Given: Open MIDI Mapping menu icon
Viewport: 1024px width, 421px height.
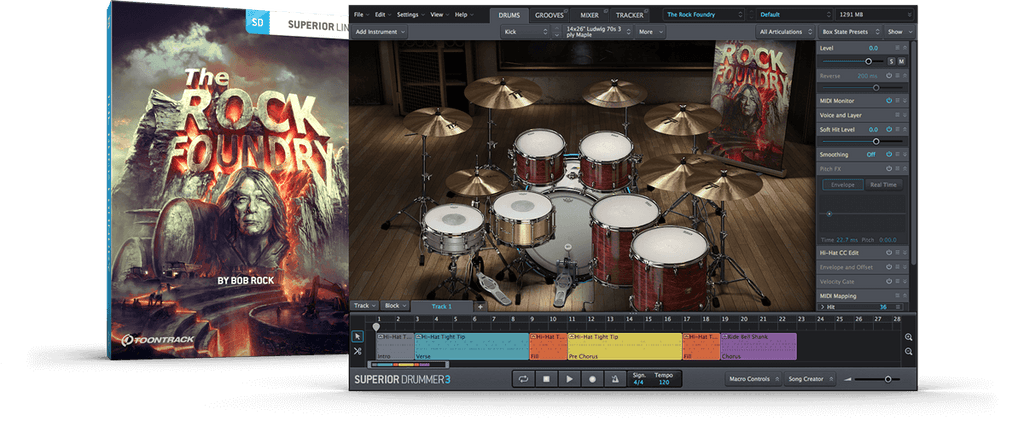Looking at the screenshot, I should click(x=897, y=296).
